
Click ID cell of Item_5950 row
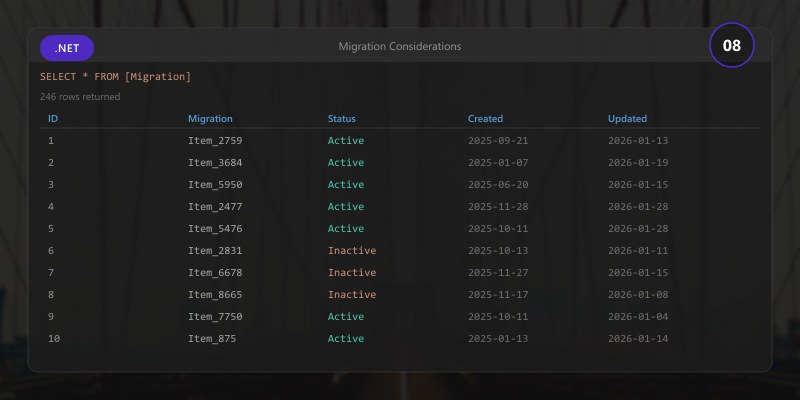tap(51, 184)
